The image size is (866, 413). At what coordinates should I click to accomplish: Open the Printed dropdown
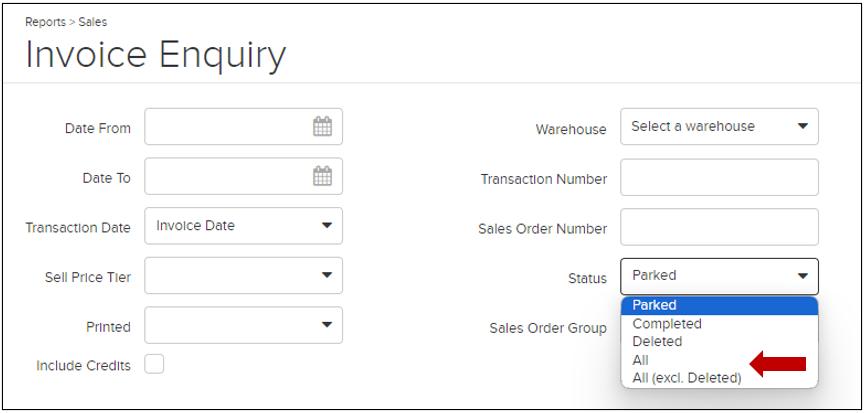[x=244, y=325]
